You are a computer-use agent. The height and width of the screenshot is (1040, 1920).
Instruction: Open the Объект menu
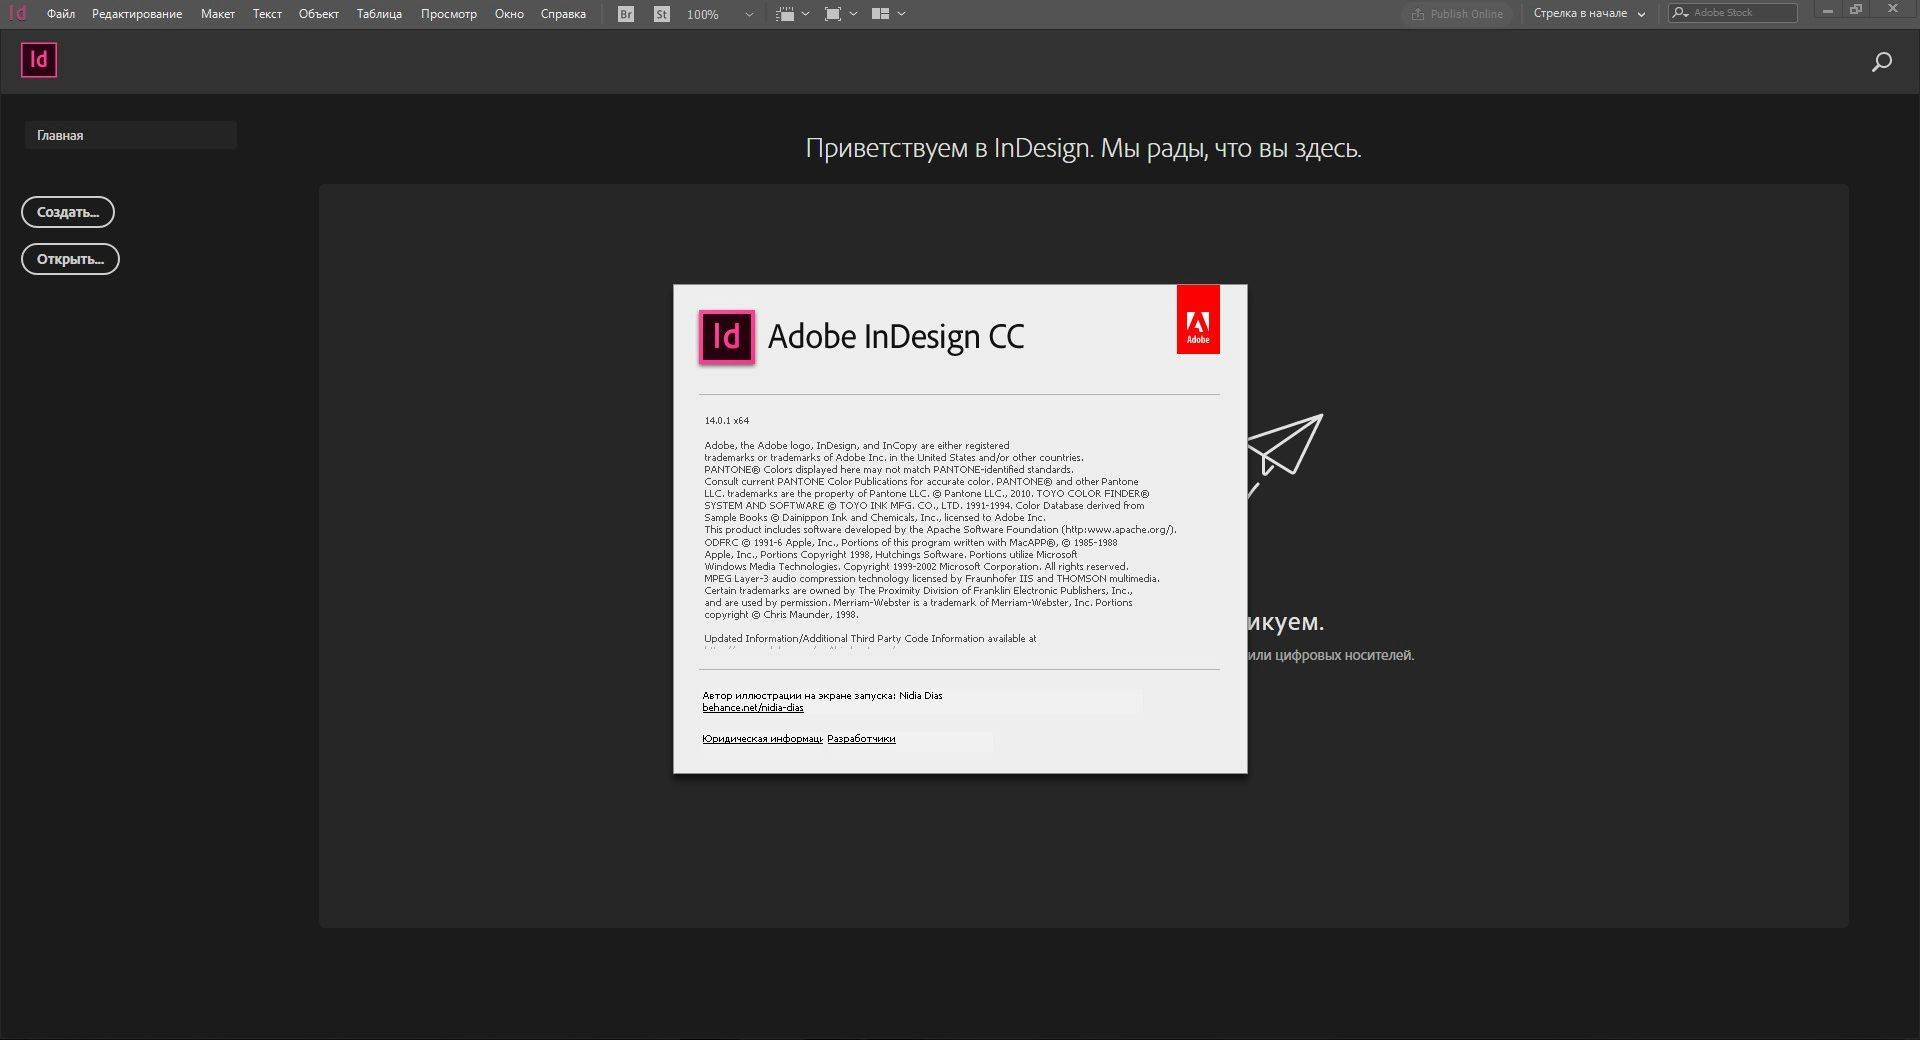[x=318, y=14]
